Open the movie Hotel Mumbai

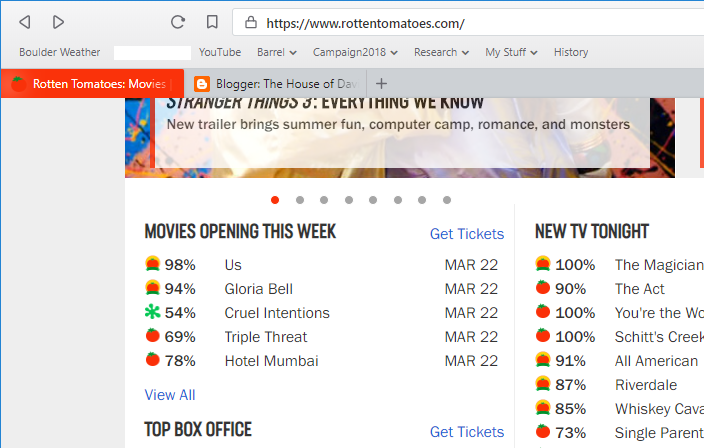pos(271,361)
